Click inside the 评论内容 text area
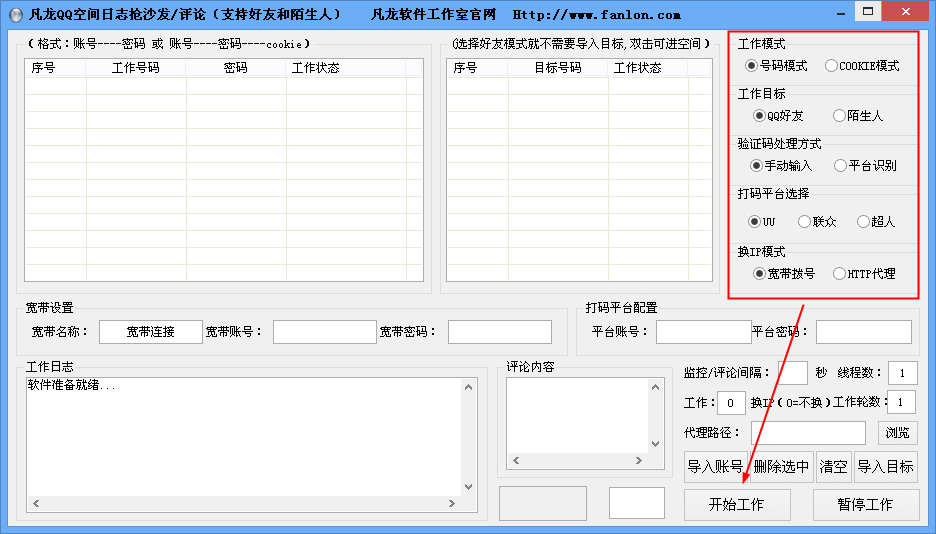Viewport: 936px width, 534px height. 577,415
